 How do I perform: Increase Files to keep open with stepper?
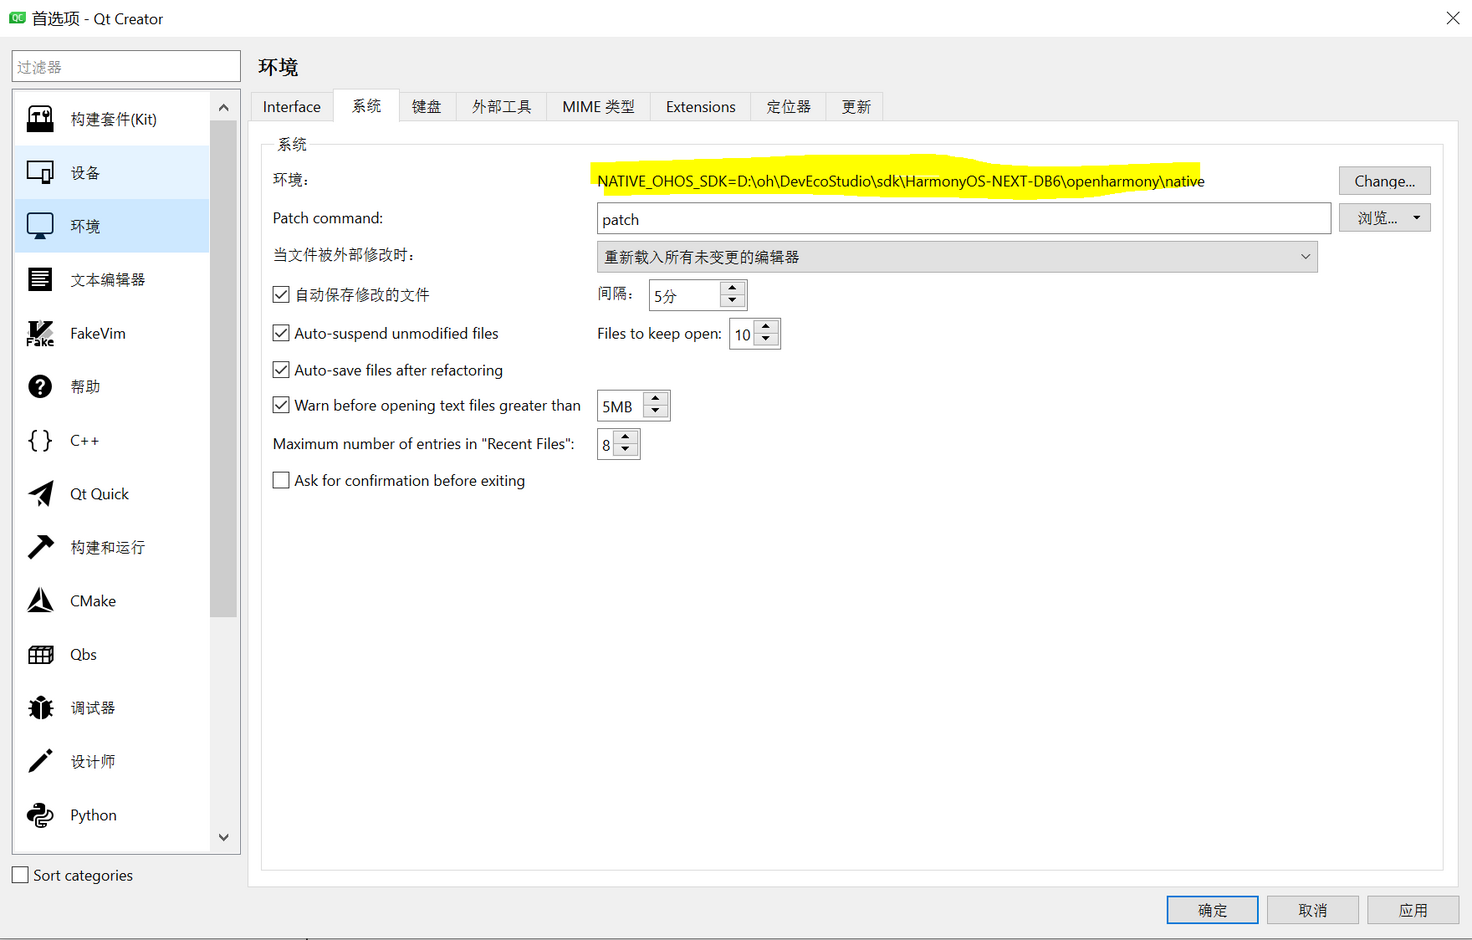(x=765, y=327)
